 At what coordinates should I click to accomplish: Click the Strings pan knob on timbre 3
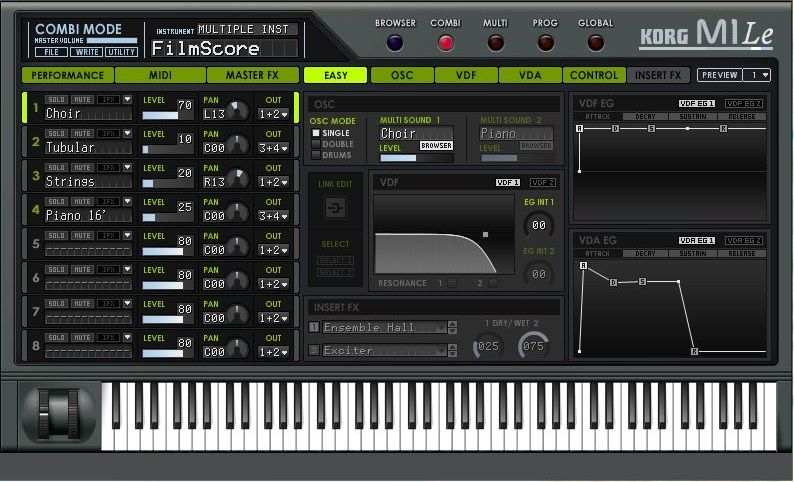pyautogui.click(x=237, y=178)
